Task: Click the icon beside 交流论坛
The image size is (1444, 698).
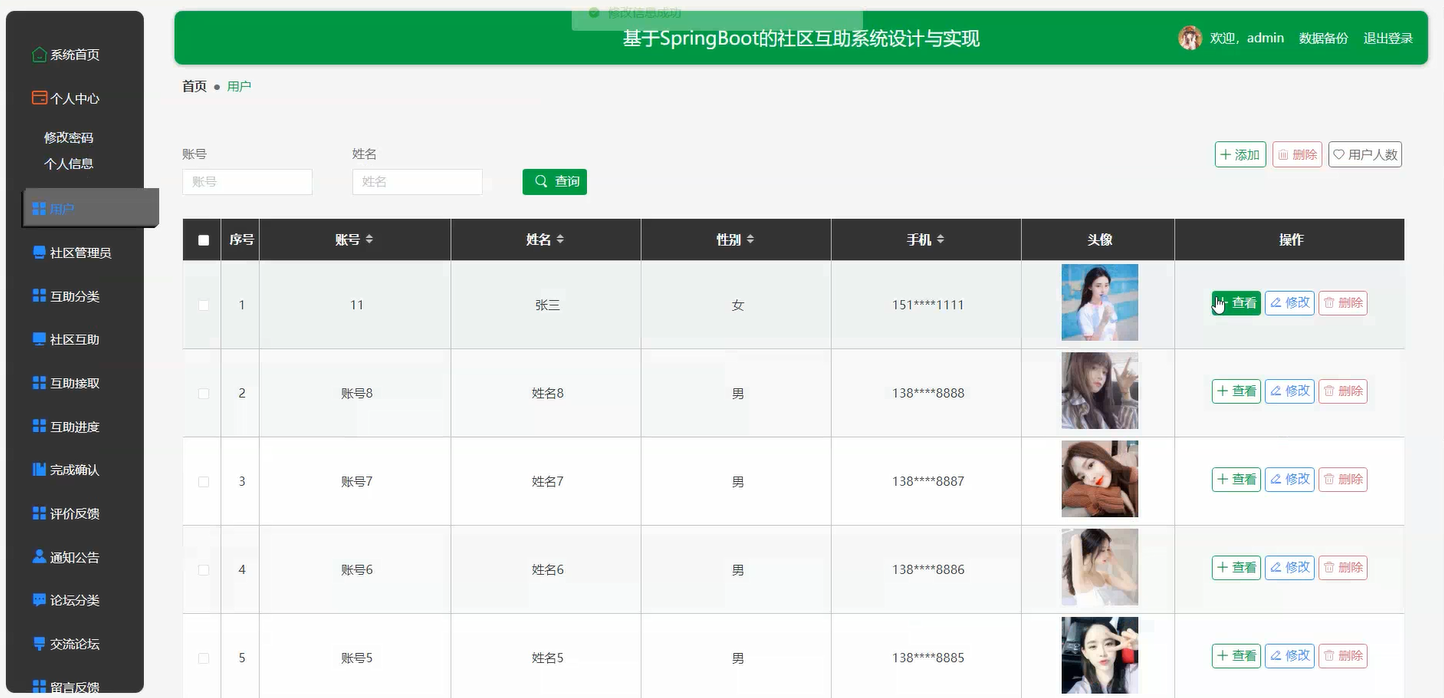Action: click(39, 644)
